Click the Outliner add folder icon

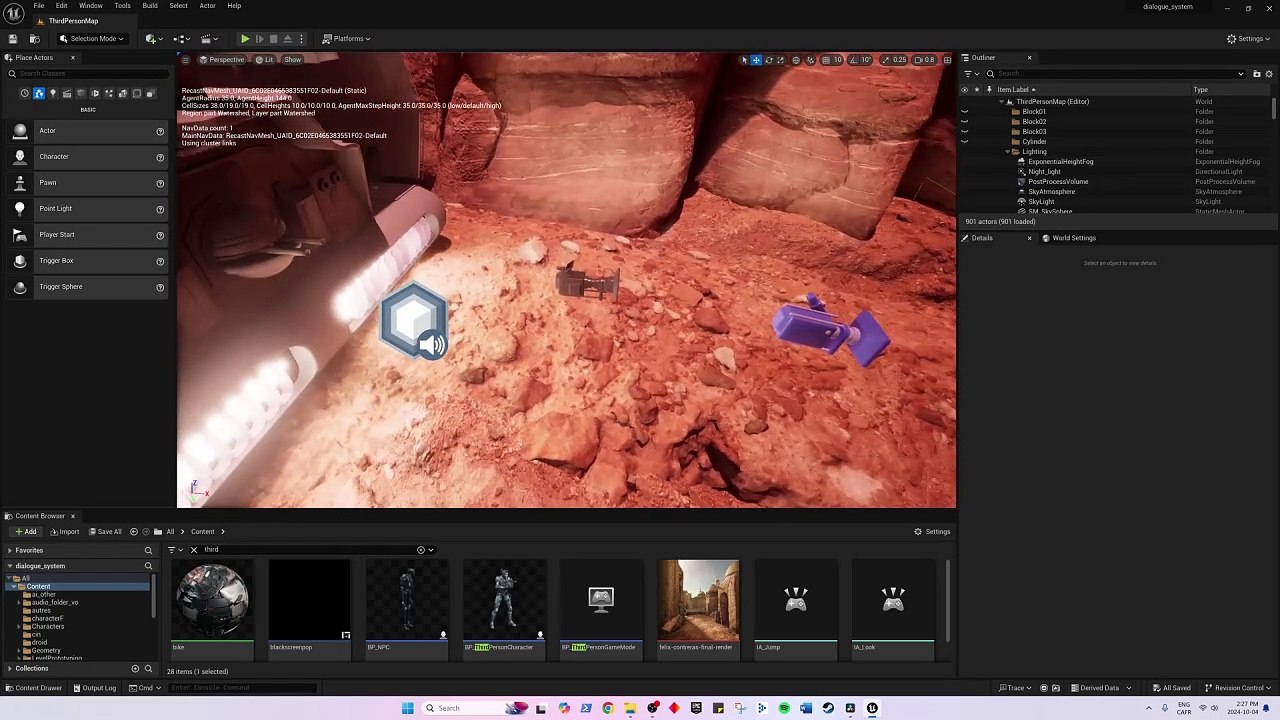[1256, 74]
